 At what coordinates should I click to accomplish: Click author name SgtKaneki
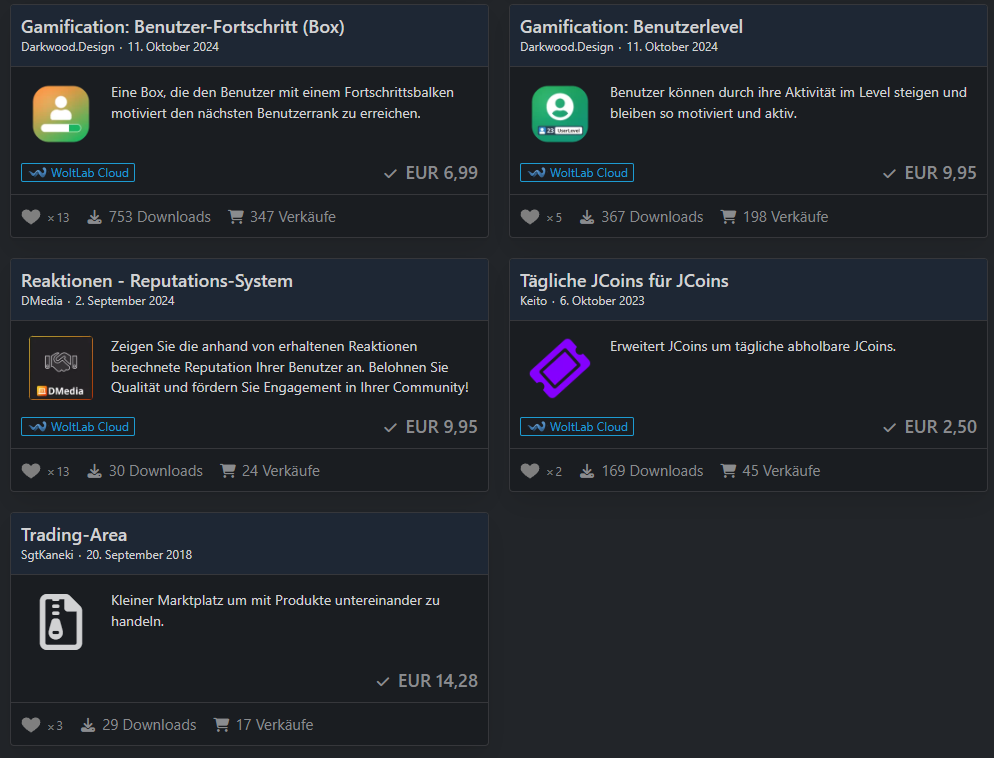(49, 555)
